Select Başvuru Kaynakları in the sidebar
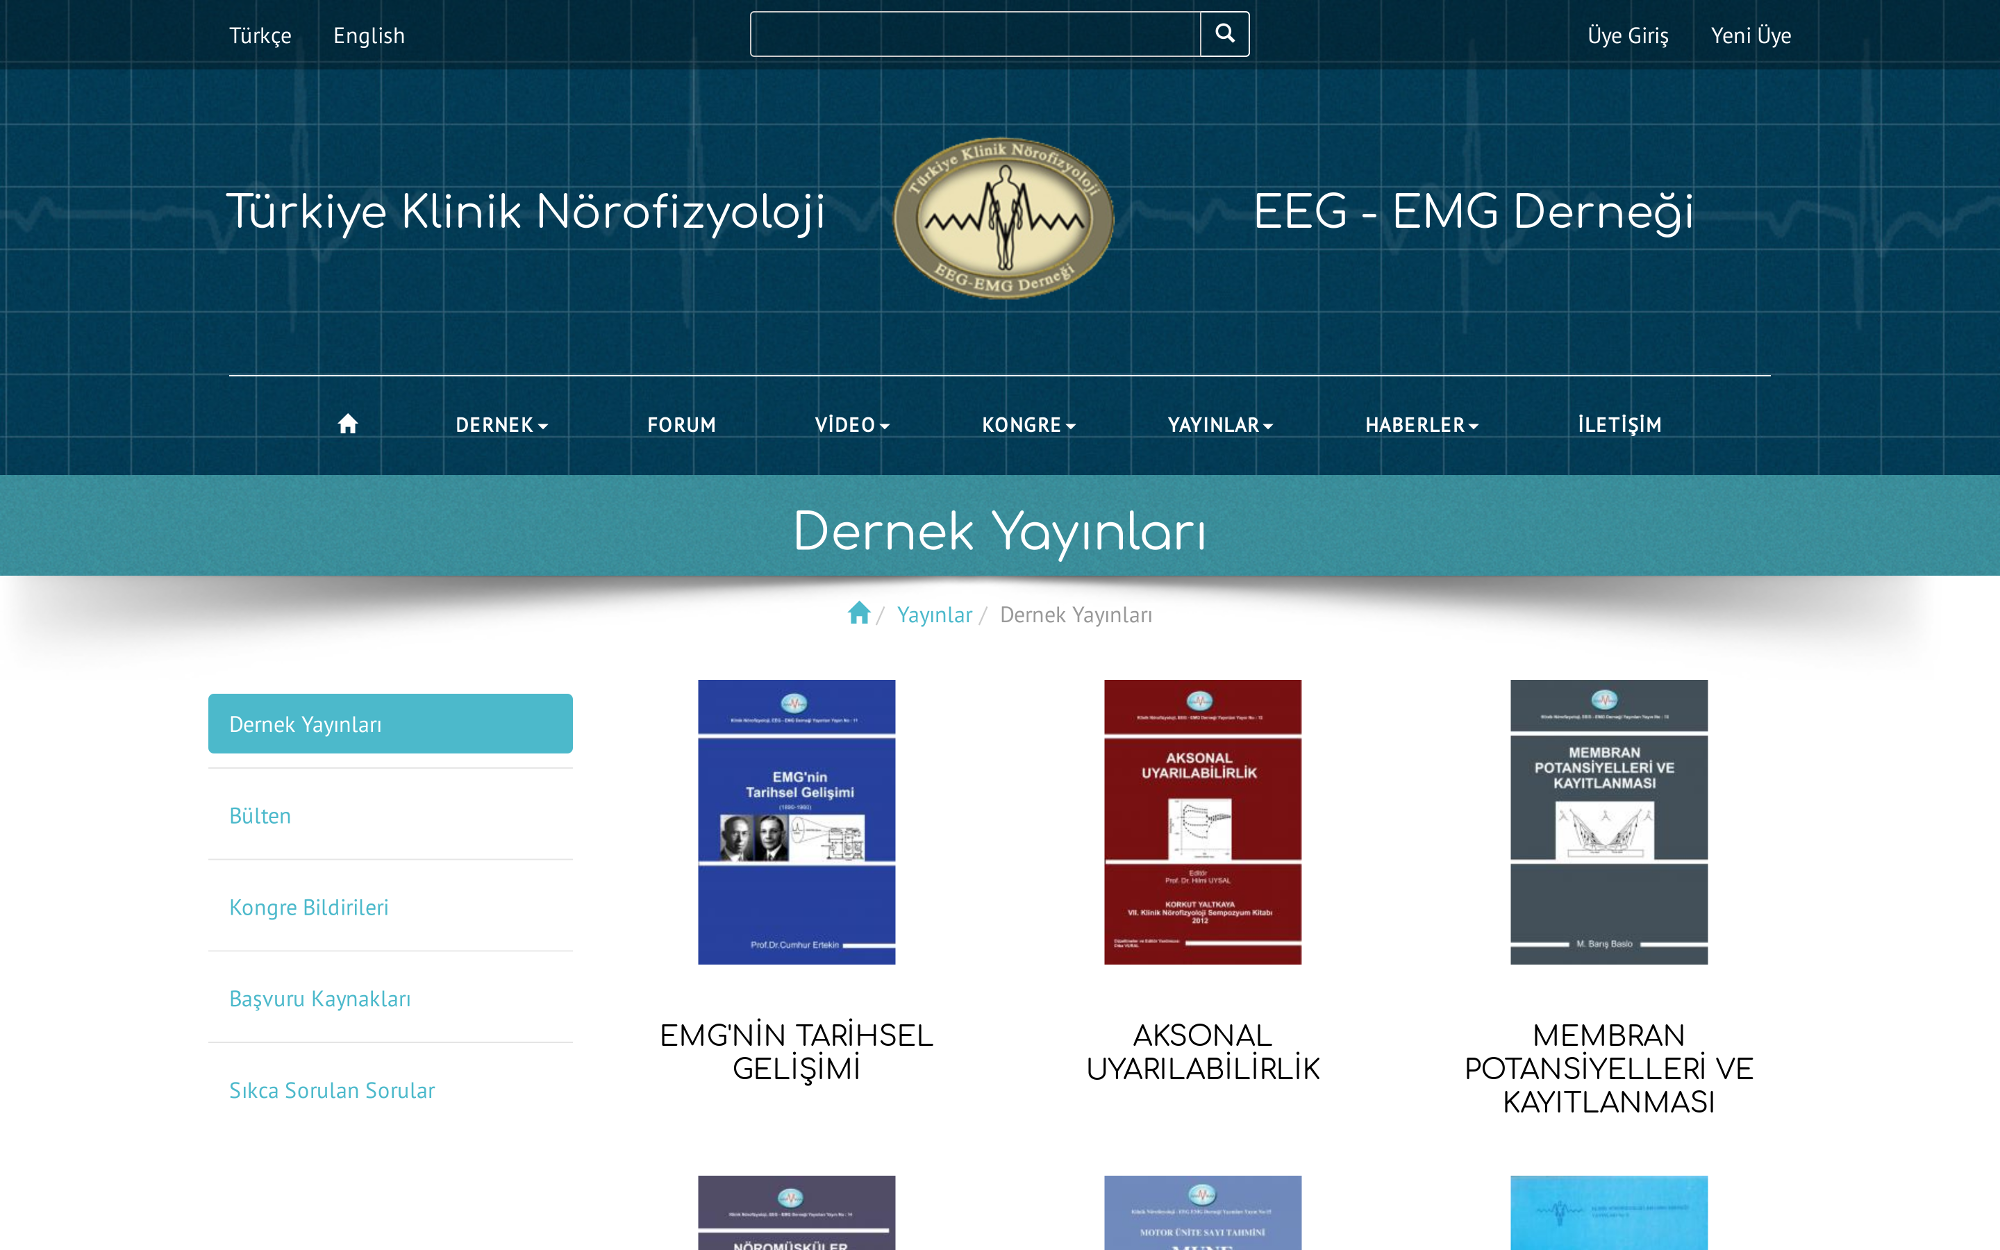 tap(390, 998)
